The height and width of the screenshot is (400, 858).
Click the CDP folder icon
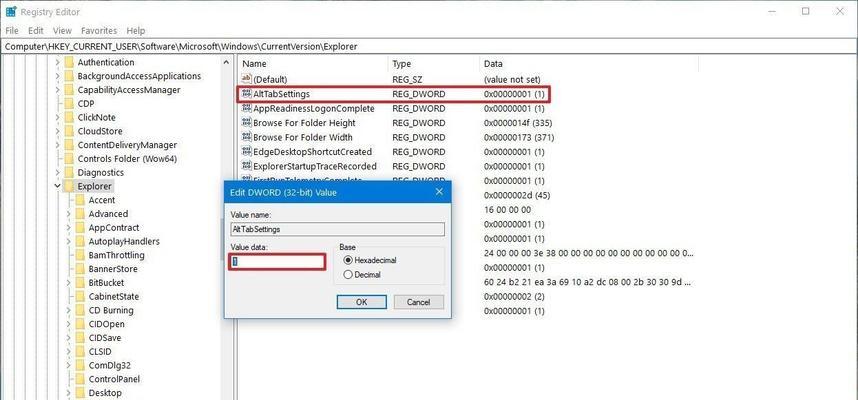[69, 103]
